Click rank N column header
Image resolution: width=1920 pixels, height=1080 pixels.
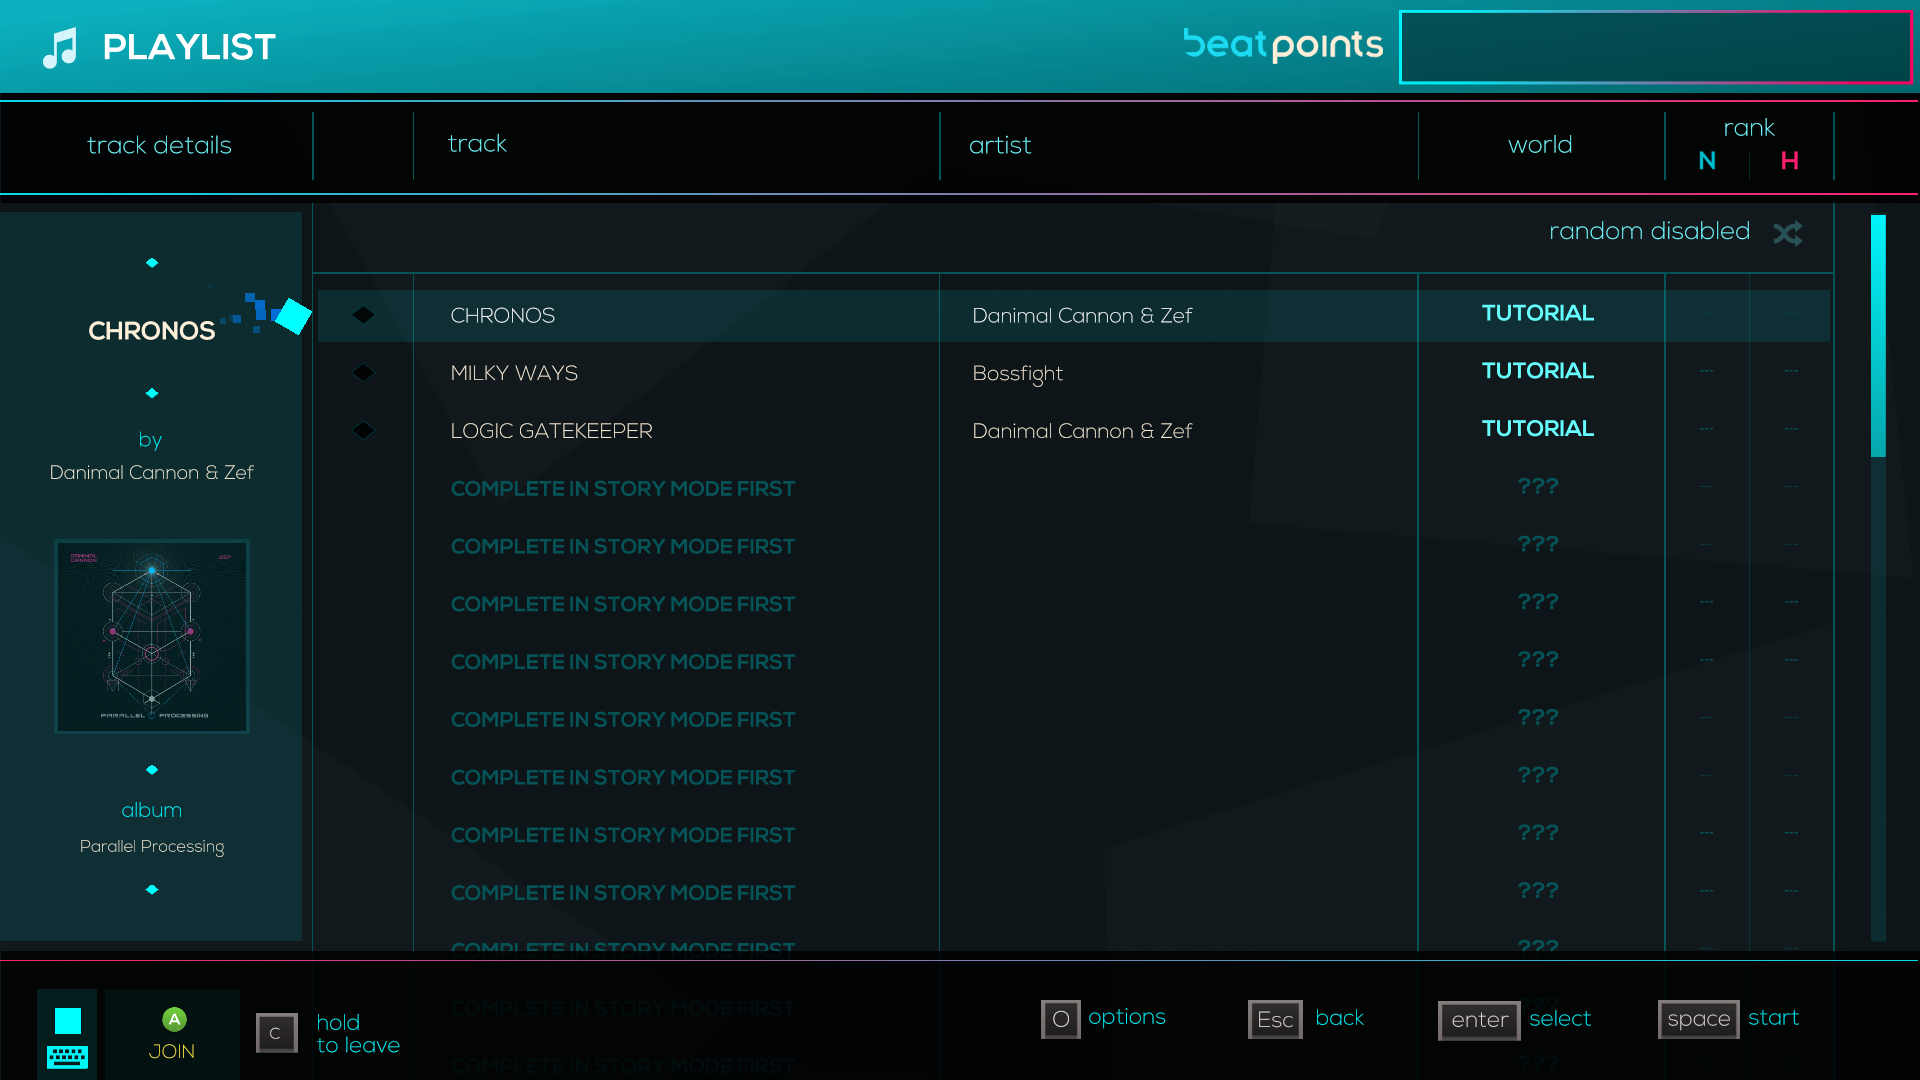point(1706,160)
